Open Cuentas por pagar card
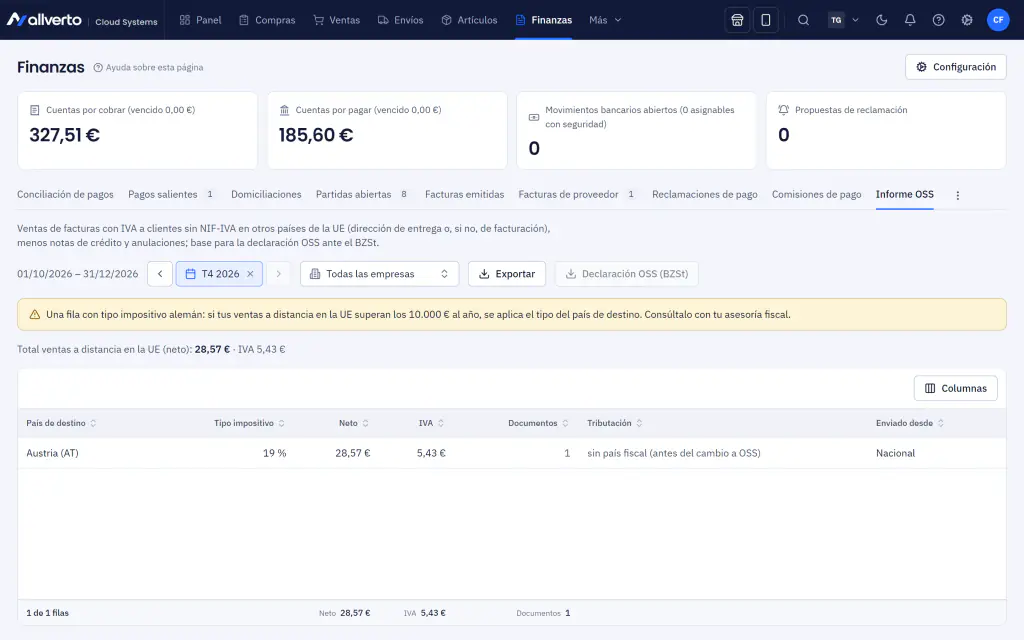The width and height of the screenshot is (1024, 640). (x=387, y=130)
